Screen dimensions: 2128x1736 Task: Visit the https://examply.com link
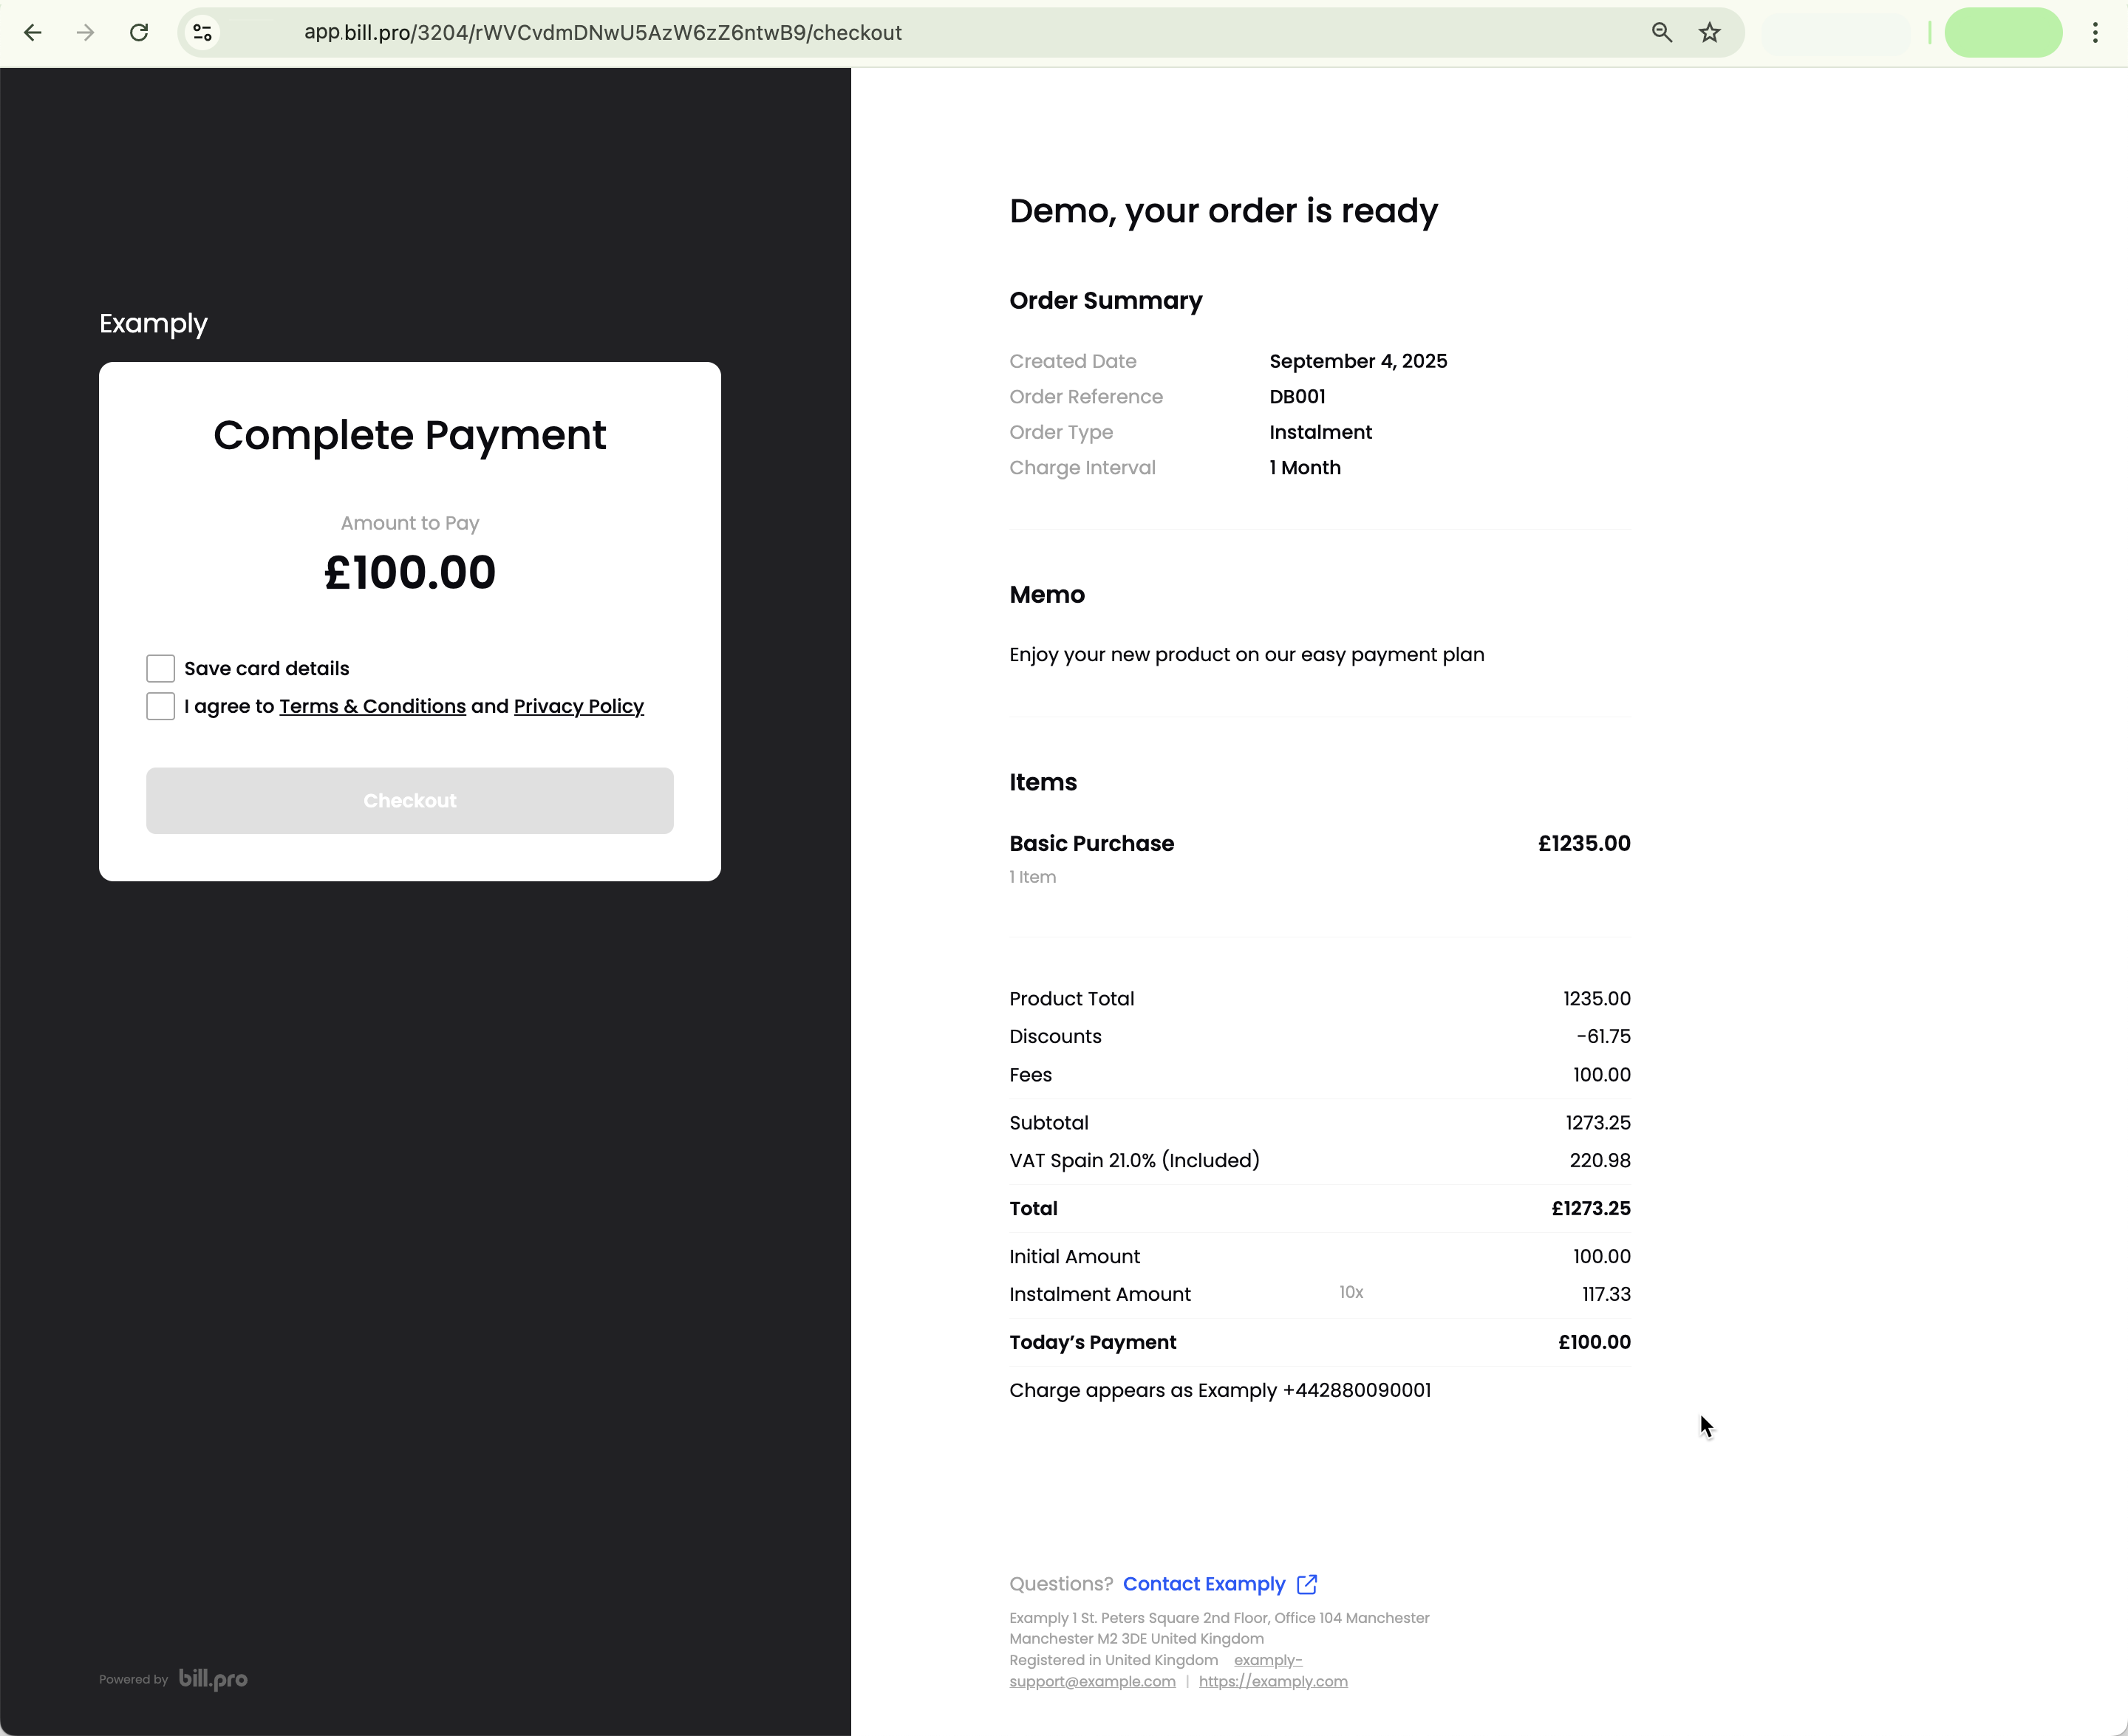(x=1272, y=1682)
